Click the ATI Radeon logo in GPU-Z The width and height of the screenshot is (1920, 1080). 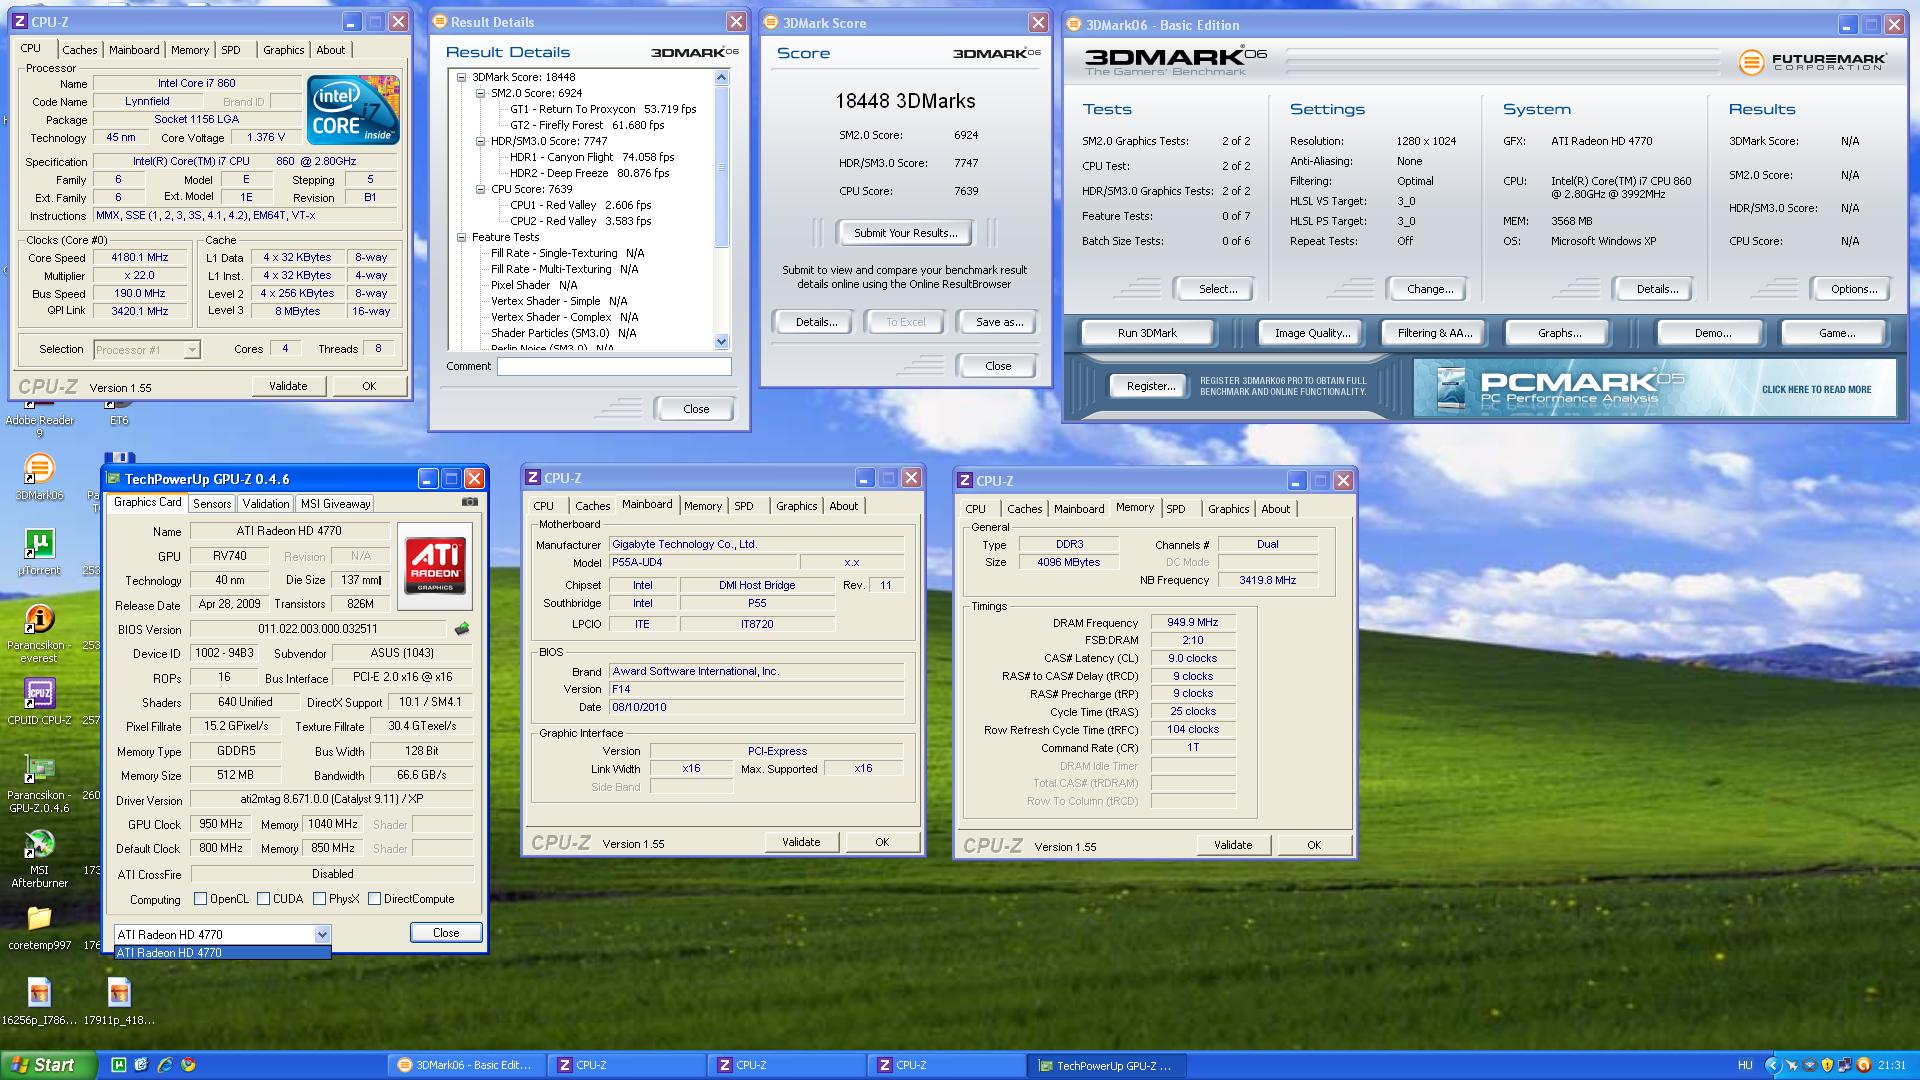(435, 565)
